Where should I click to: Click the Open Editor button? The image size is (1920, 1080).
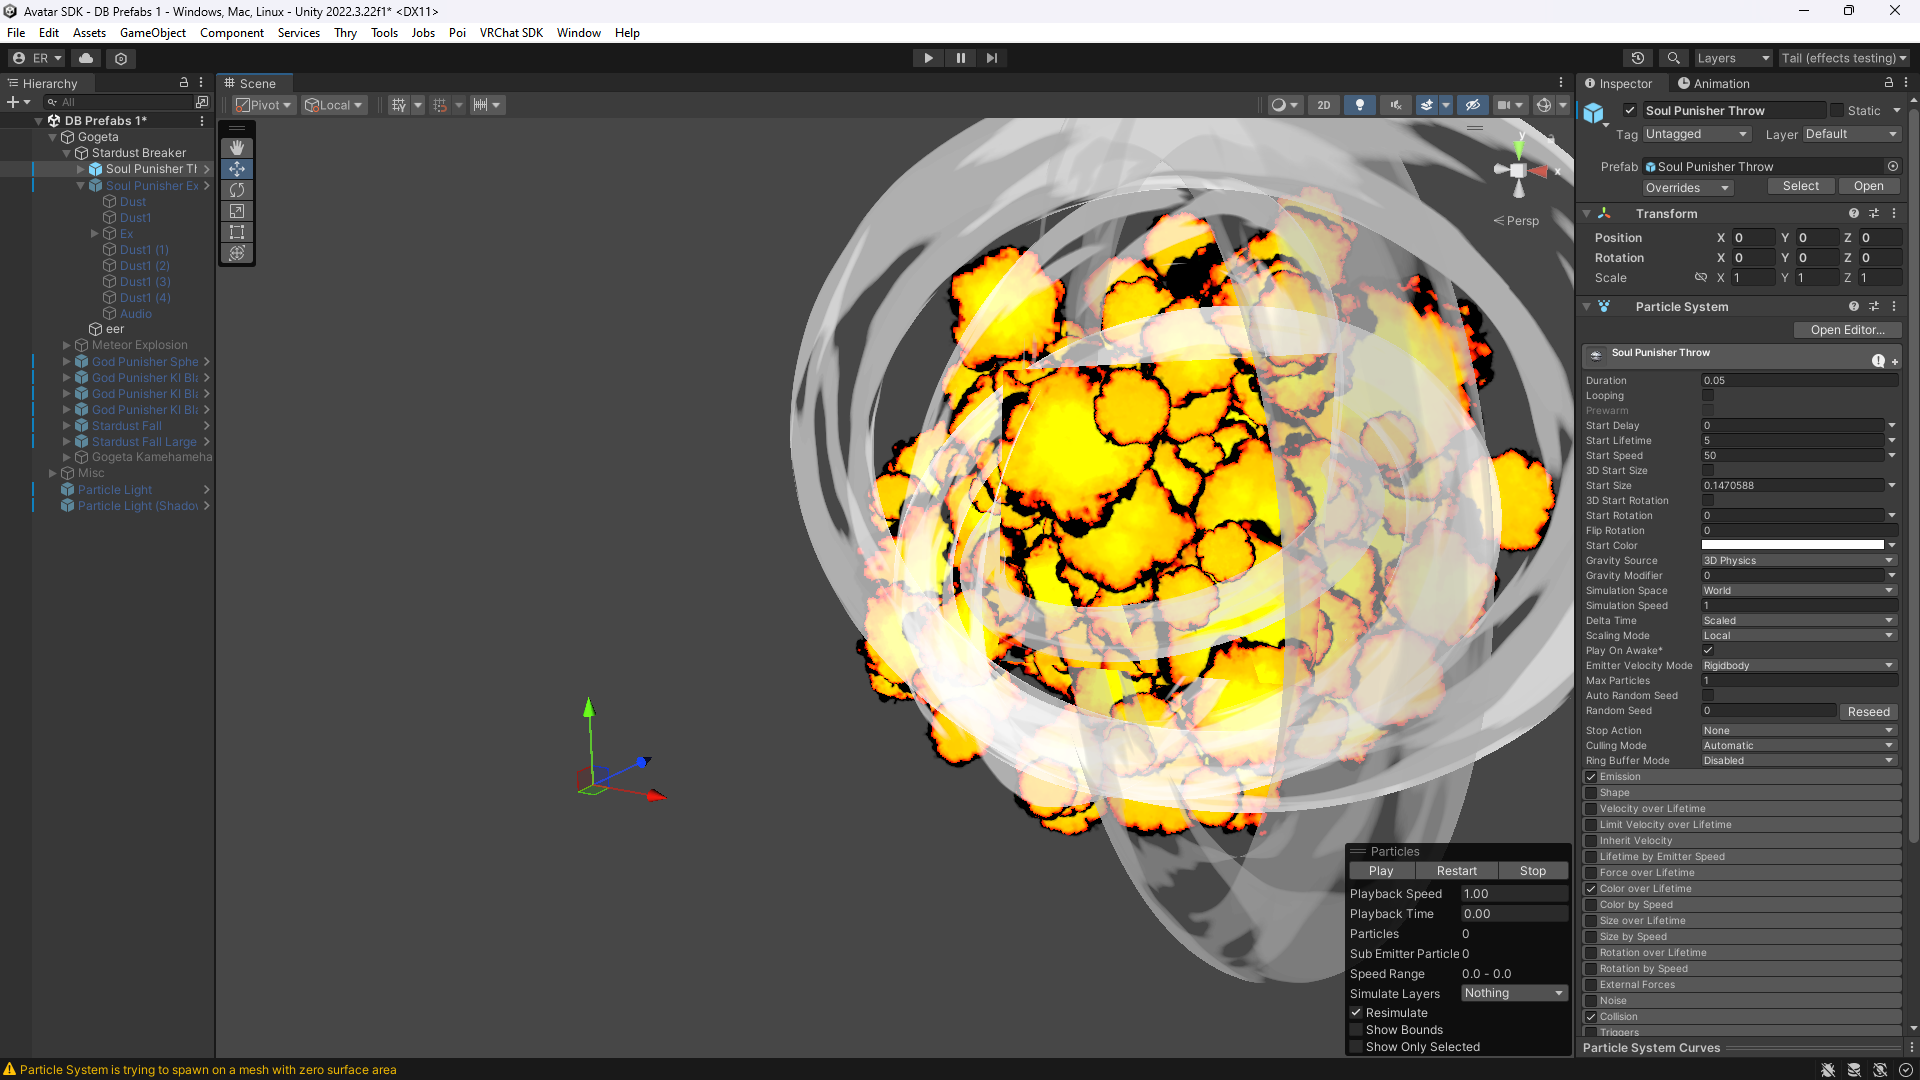[1846, 330]
